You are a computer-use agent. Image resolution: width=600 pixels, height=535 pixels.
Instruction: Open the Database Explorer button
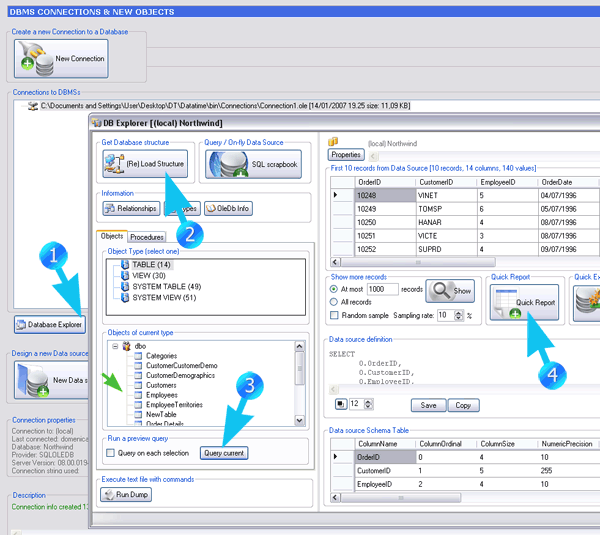coord(50,325)
